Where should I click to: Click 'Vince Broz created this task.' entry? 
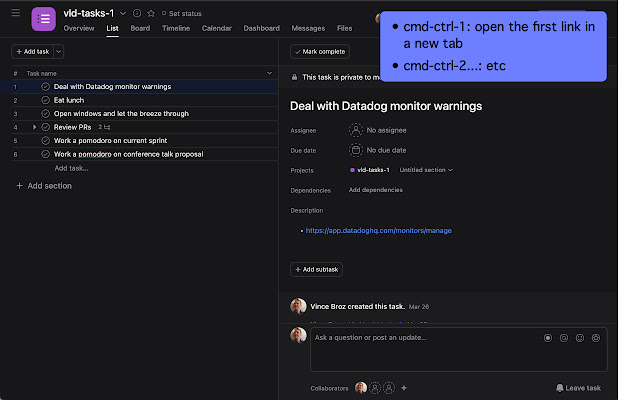tap(358, 306)
